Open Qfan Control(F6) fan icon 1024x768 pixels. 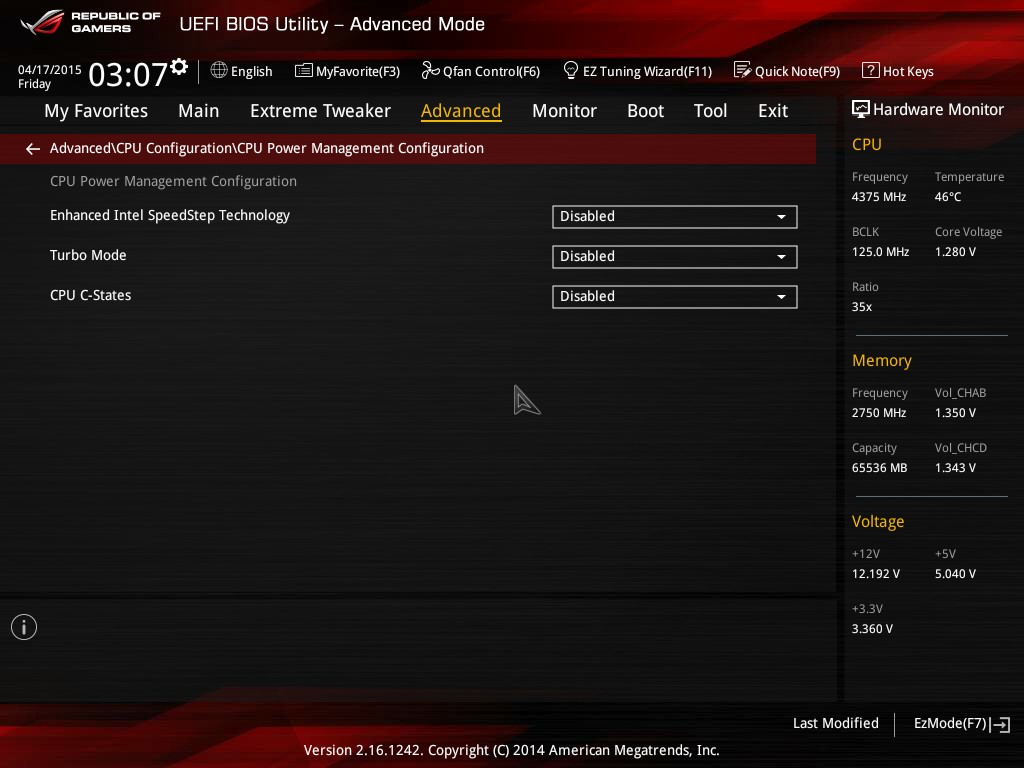[x=430, y=70]
